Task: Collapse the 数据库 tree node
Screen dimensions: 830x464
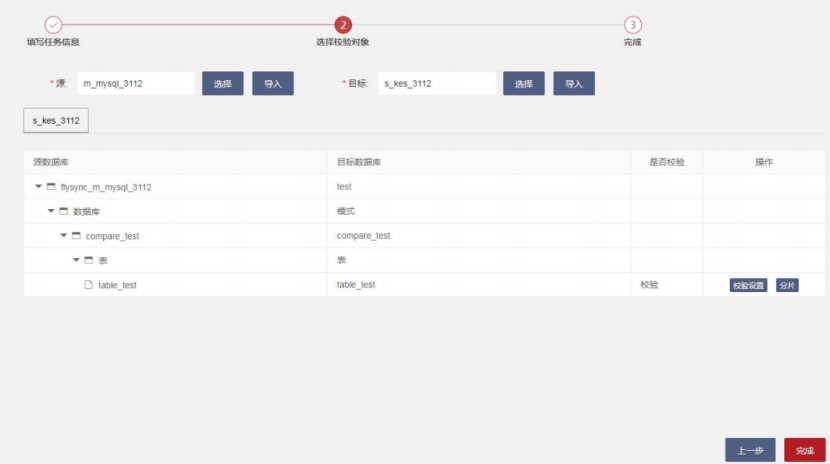Action: click(51, 211)
